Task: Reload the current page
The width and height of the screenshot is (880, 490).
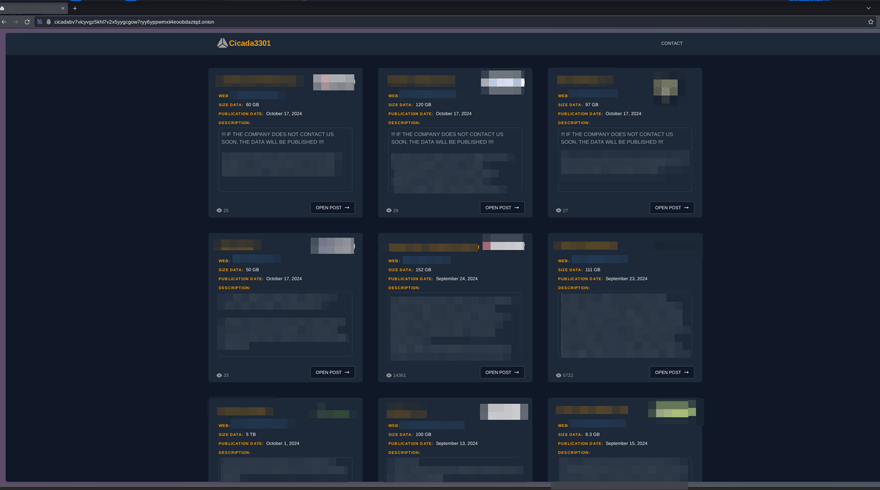Action: pos(27,22)
